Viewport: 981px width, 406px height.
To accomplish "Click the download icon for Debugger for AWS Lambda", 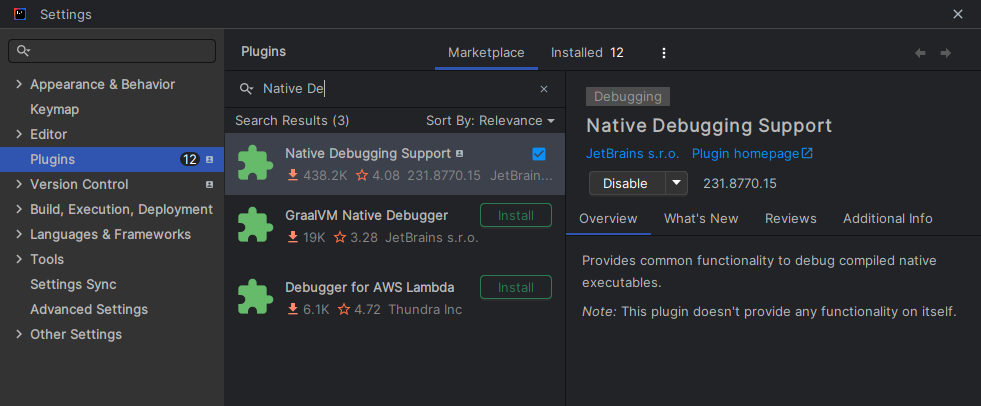I will pyautogui.click(x=293, y=309).
